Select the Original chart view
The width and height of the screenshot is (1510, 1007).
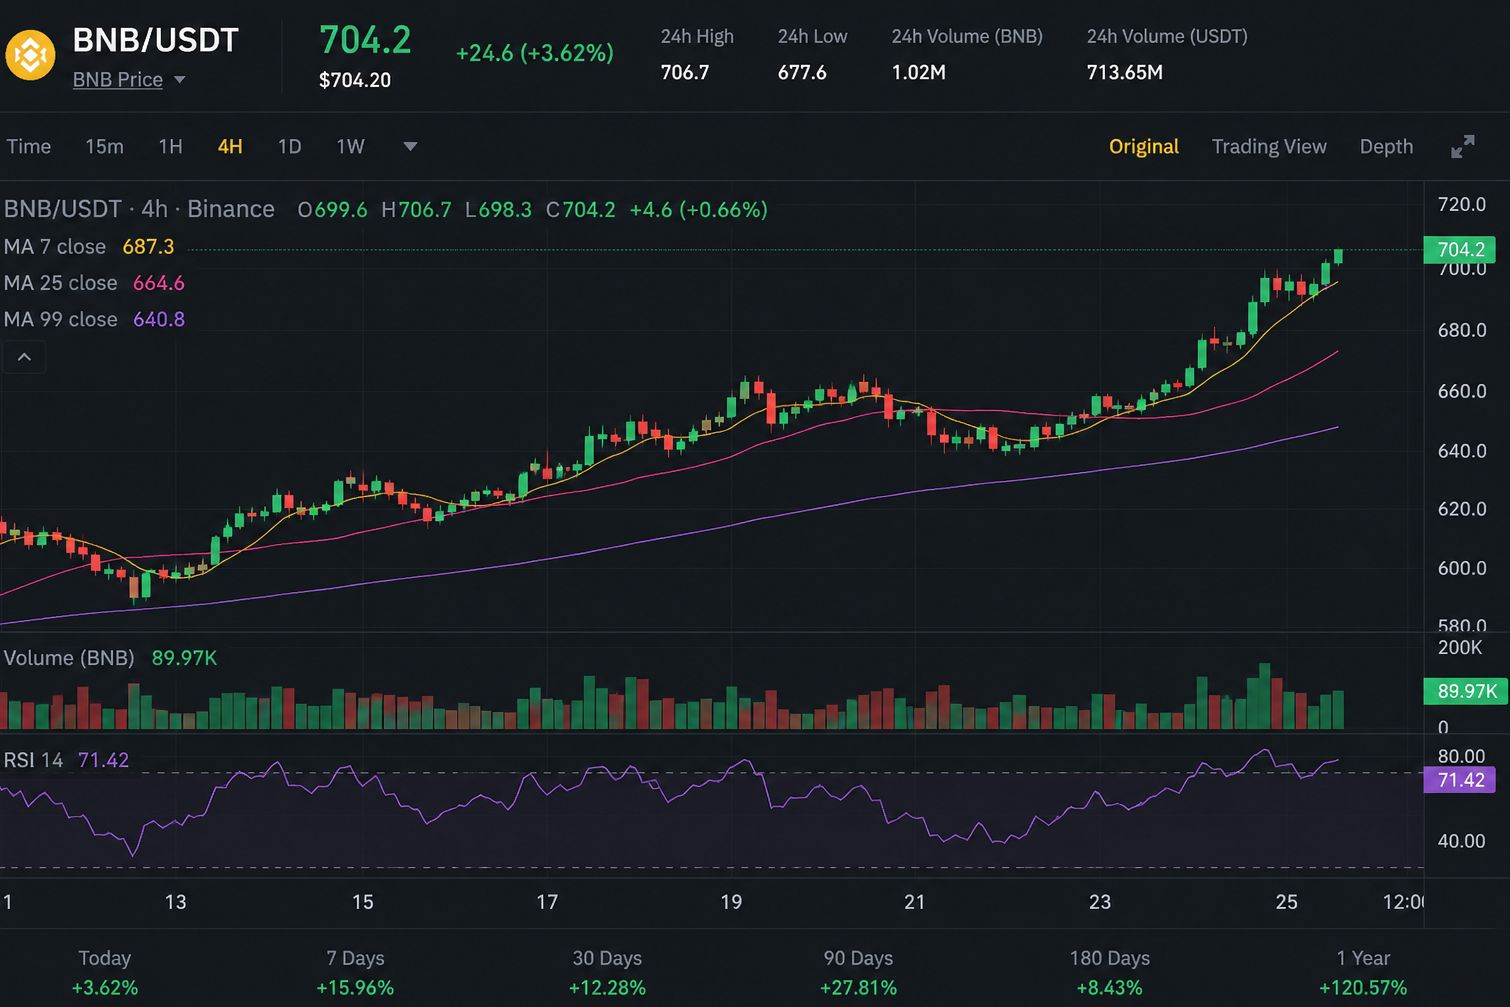pos(1144,147)
